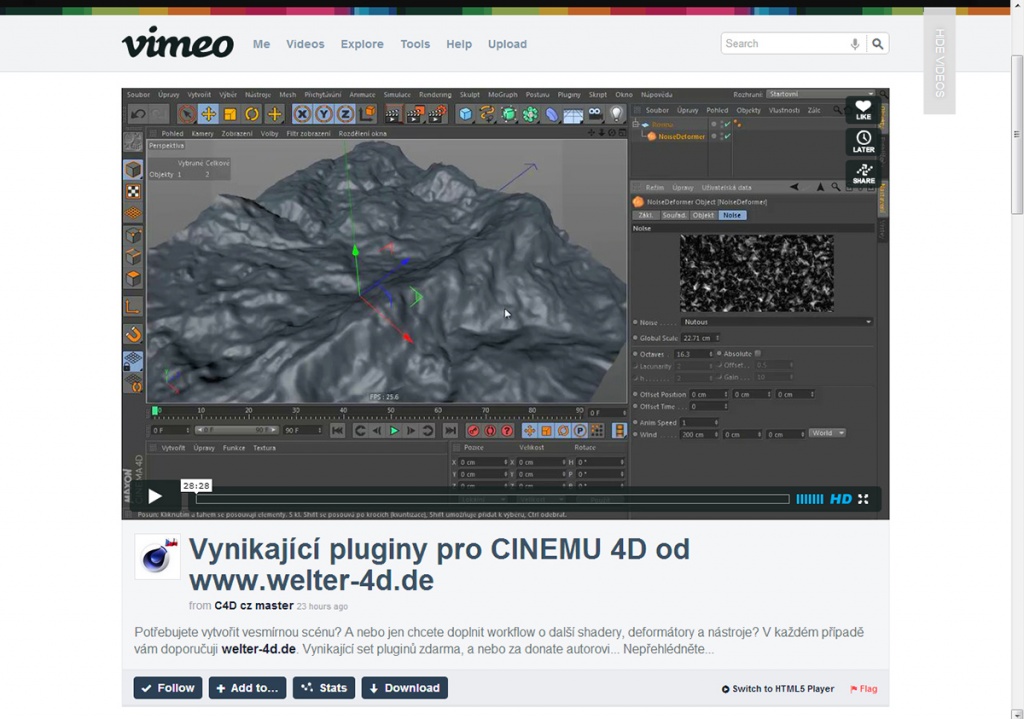The width and height of the screenshot is (1024, 719).
Task: Toggle NoiseDeformer visibility dot
Action: click(714, 136)
